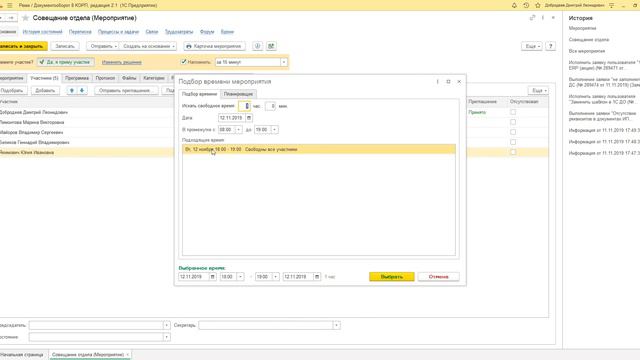Close the Подбор времени мероприятия dialog
This screenshot has width=640, height=360.
[459, 82]
